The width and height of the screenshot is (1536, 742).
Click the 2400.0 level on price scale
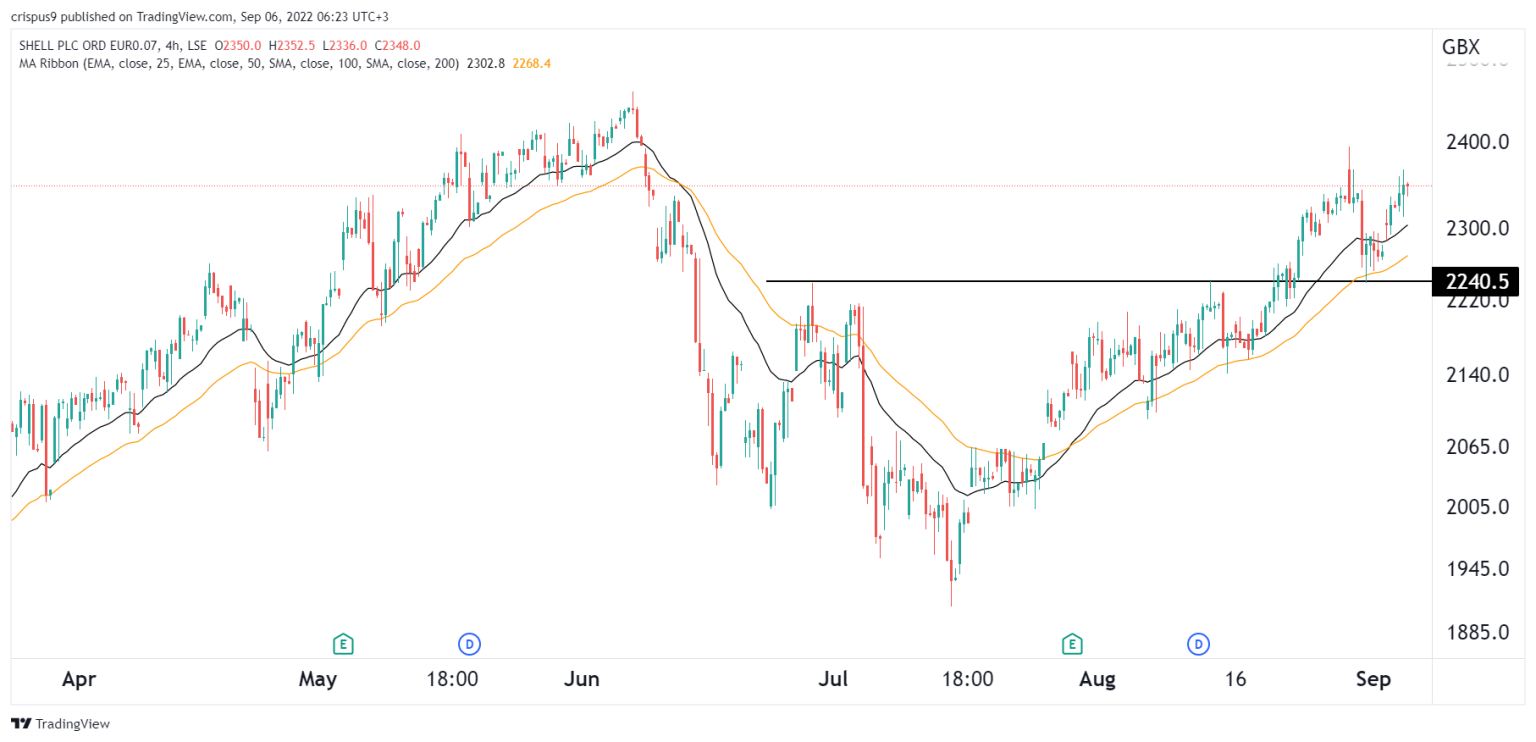pyautogui.click(x=1478, y=143)
